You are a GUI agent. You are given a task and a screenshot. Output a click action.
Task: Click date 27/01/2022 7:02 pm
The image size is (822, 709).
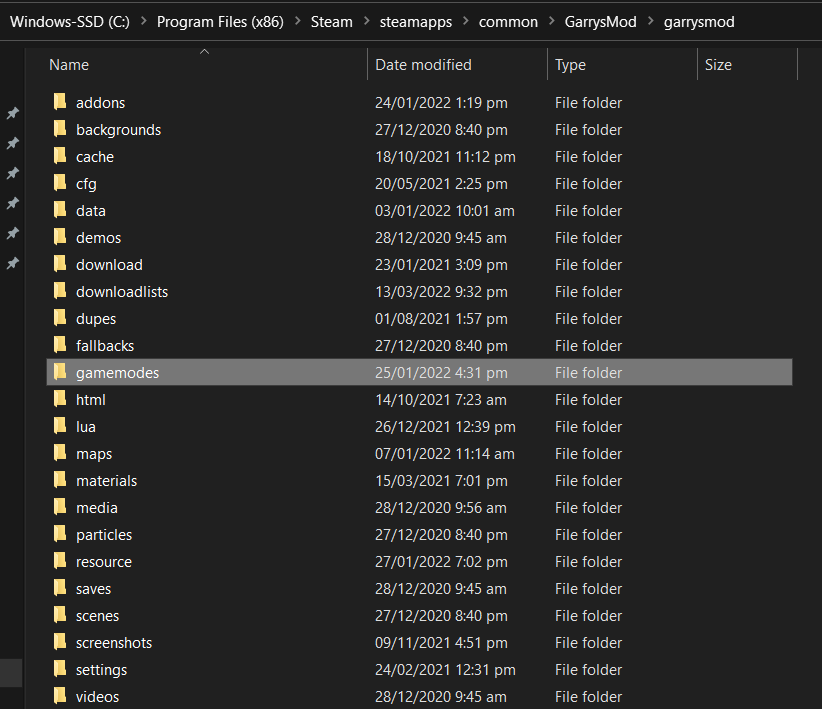pos(441,562)
